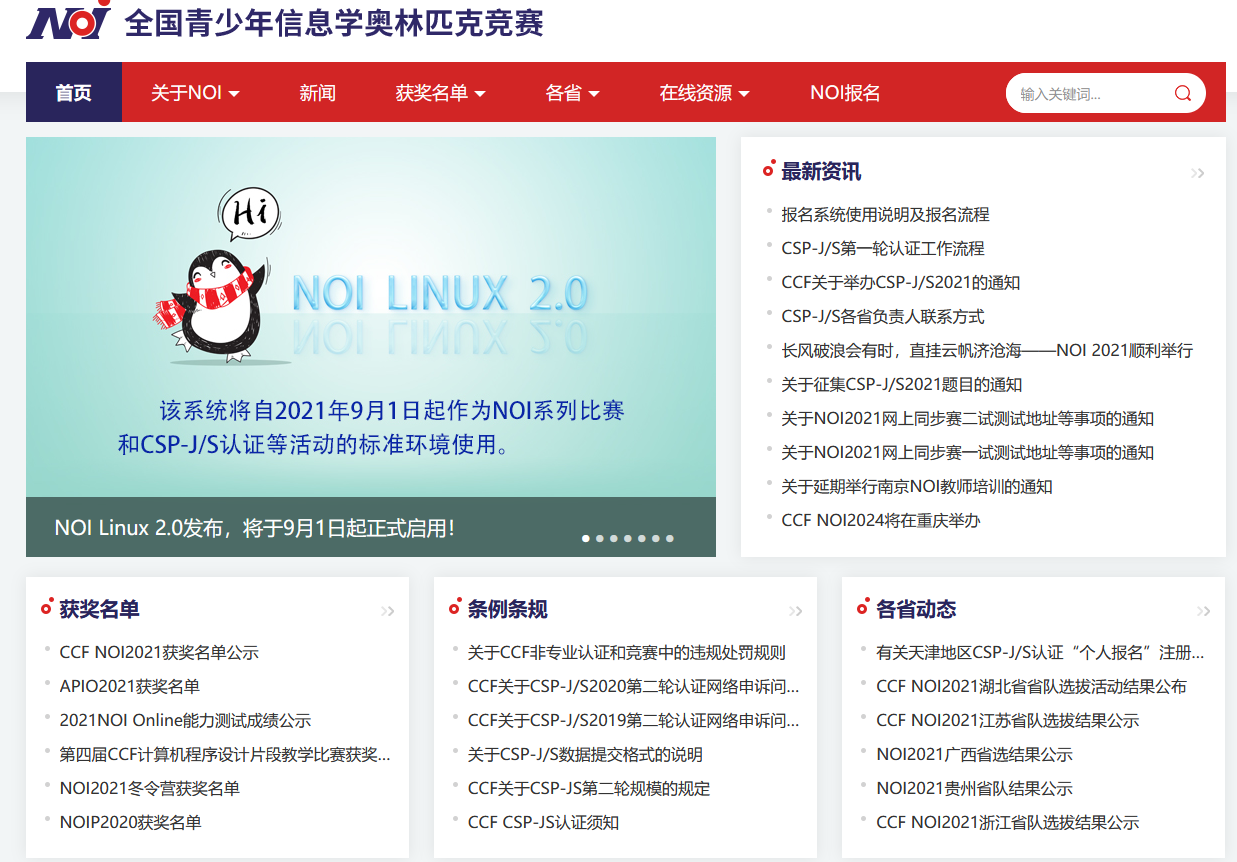Open more 最新资讯 via double-arrow icon

click(1197, 174)
